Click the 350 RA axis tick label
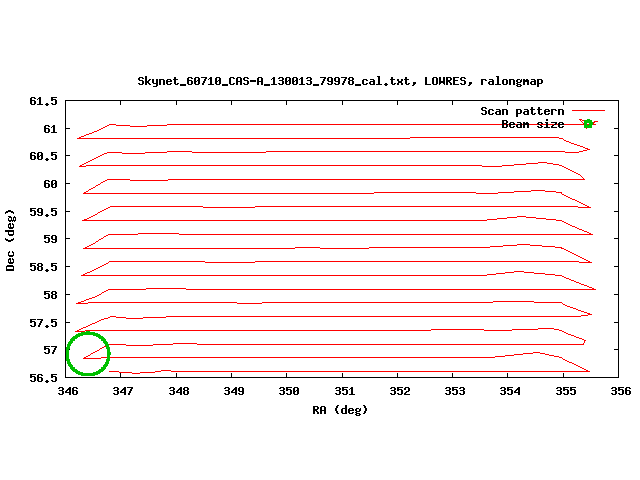The image size is (640, 480). (x=289, y=391)
